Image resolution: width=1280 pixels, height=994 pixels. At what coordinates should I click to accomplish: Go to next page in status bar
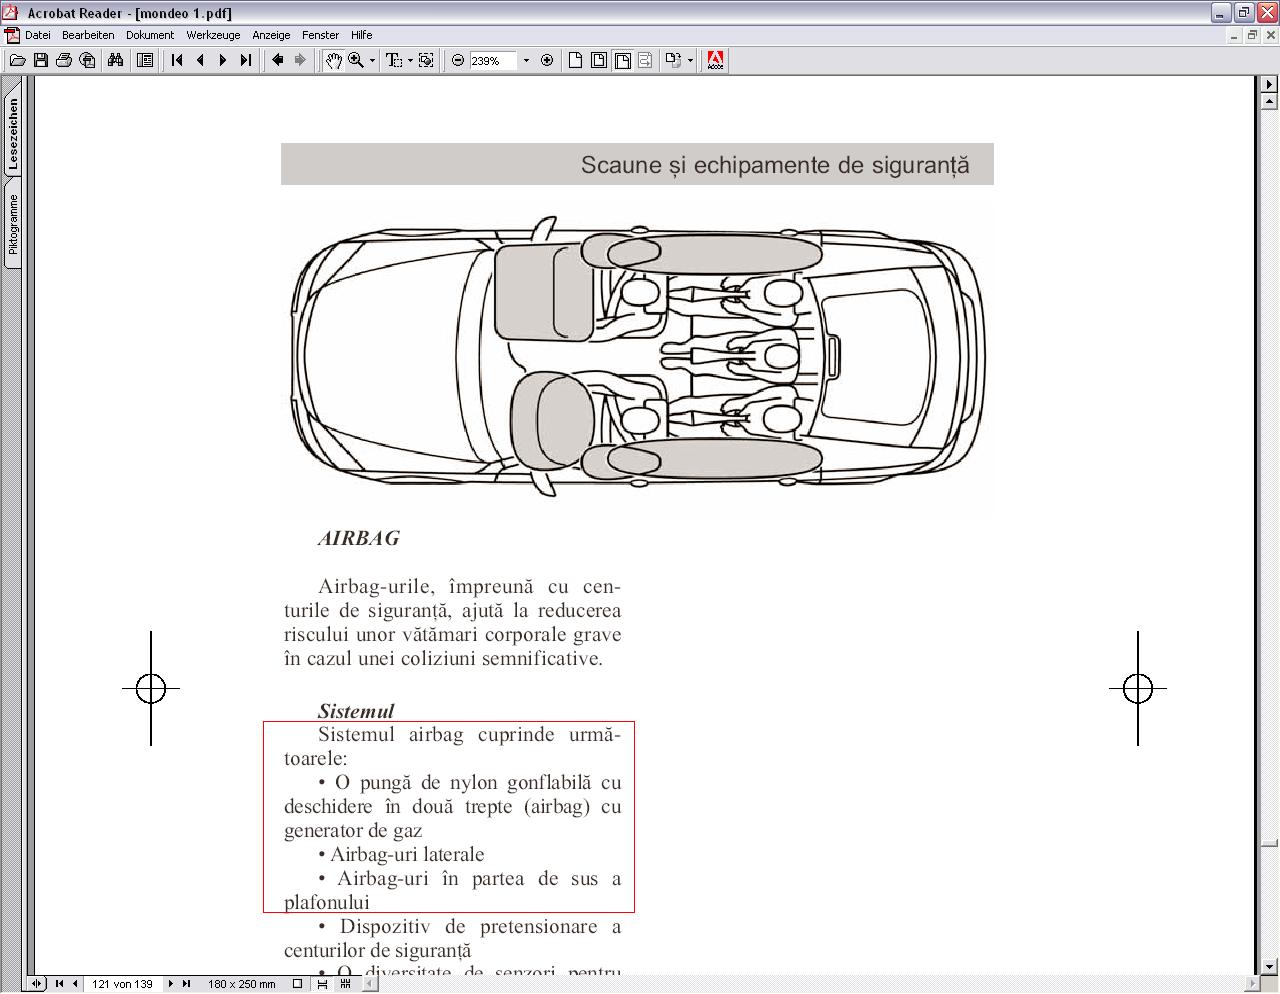click(x=171, y=984)
